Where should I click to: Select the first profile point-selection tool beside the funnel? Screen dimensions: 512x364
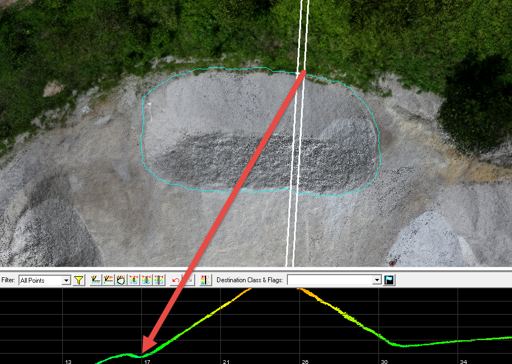click(x=95, y=280)
